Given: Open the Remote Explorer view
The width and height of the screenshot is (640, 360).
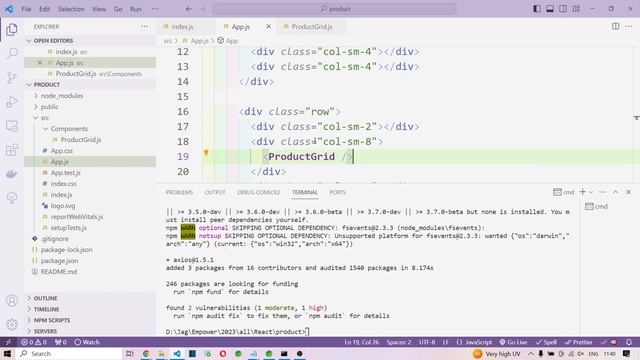Looking at the screenshot, I should point(12,126).
